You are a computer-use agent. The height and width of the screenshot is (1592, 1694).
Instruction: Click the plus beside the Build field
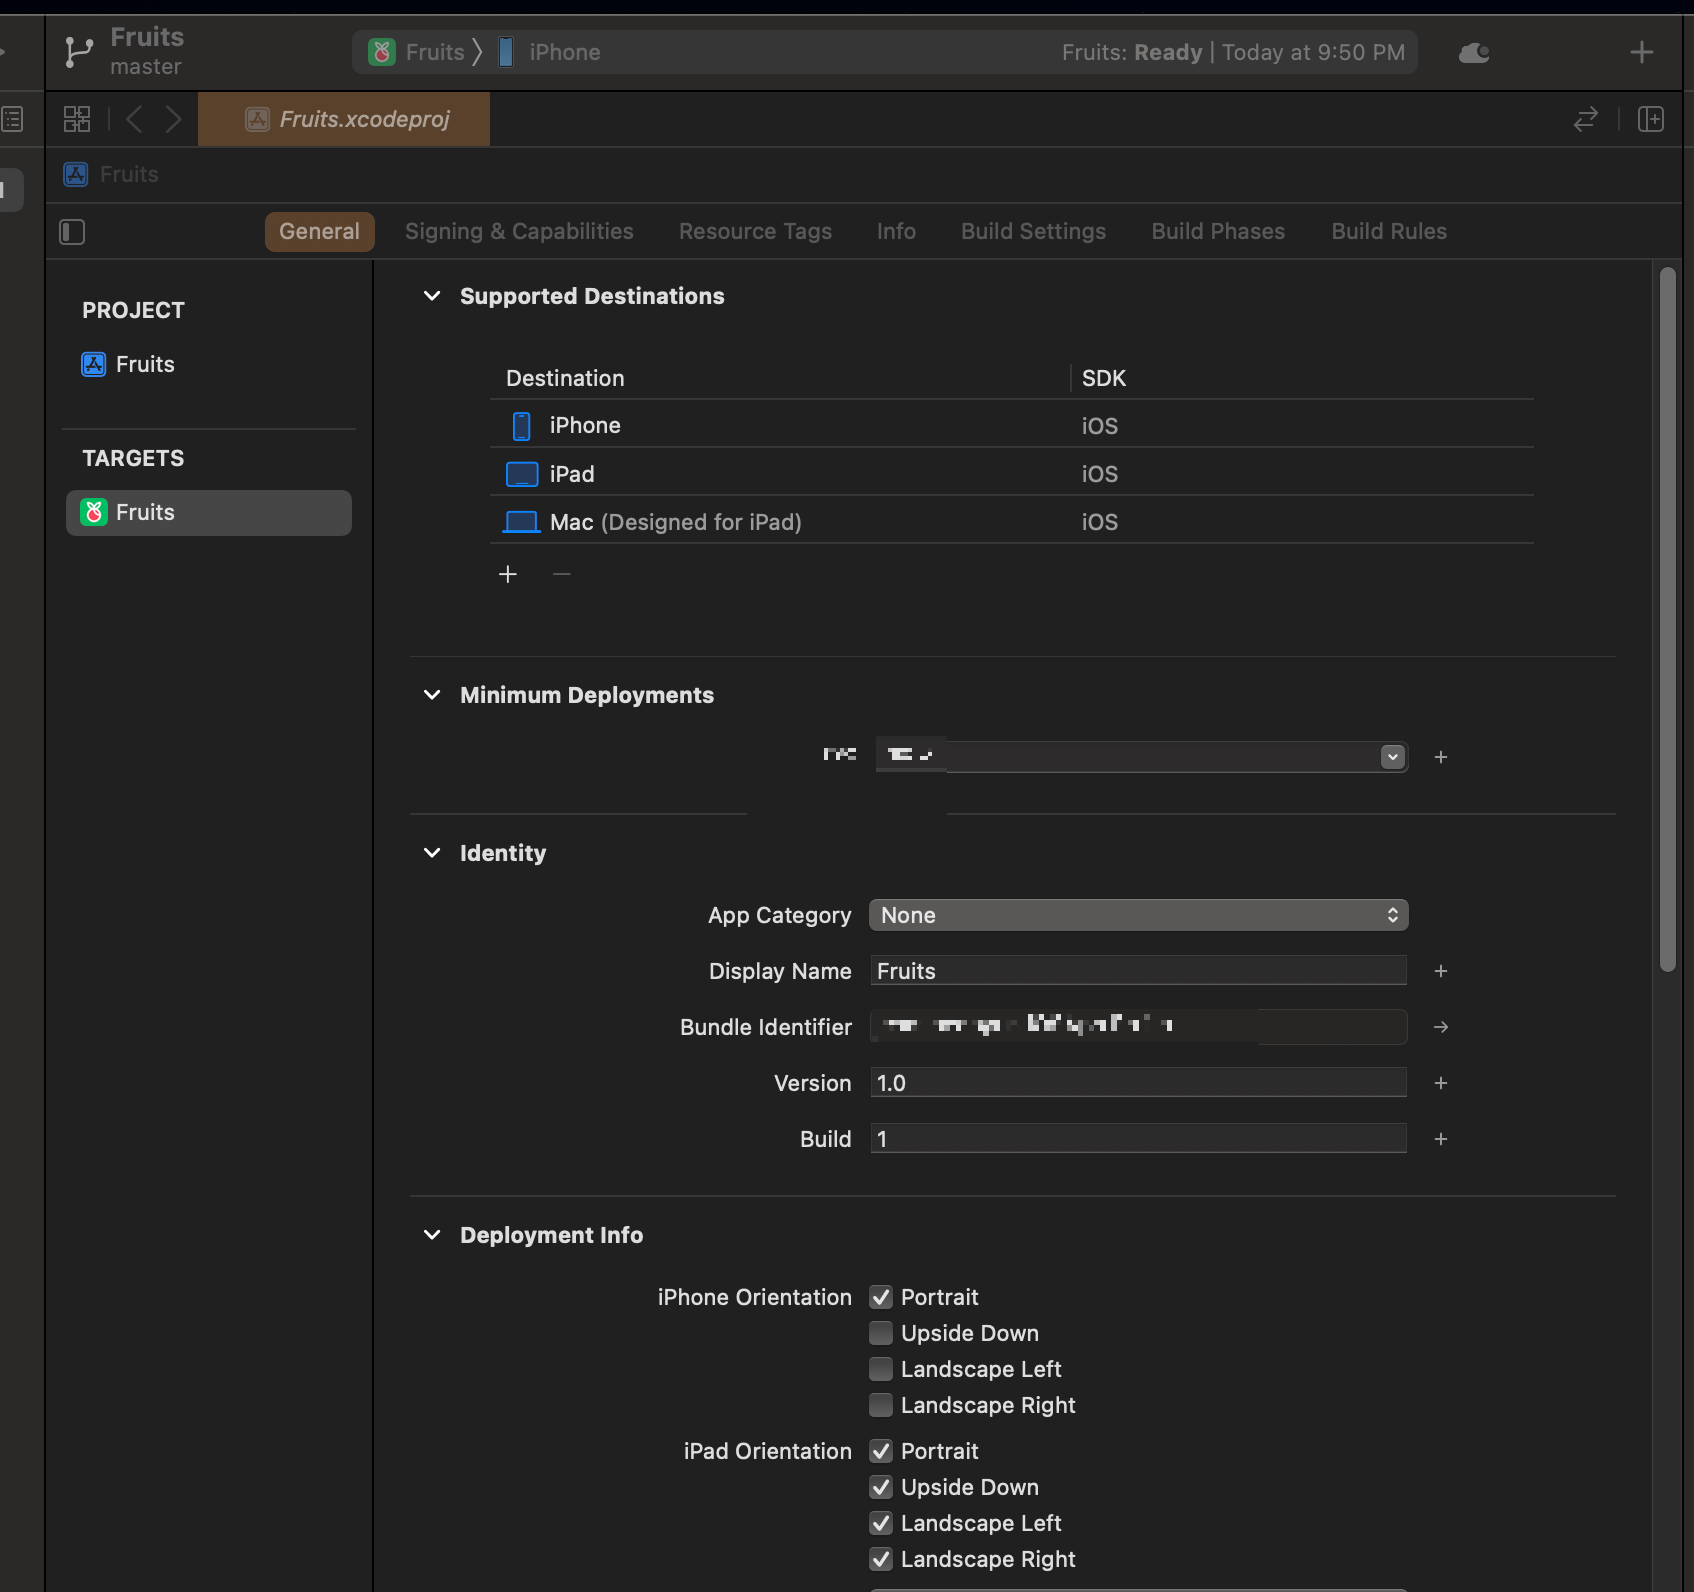point(1441,1139)
